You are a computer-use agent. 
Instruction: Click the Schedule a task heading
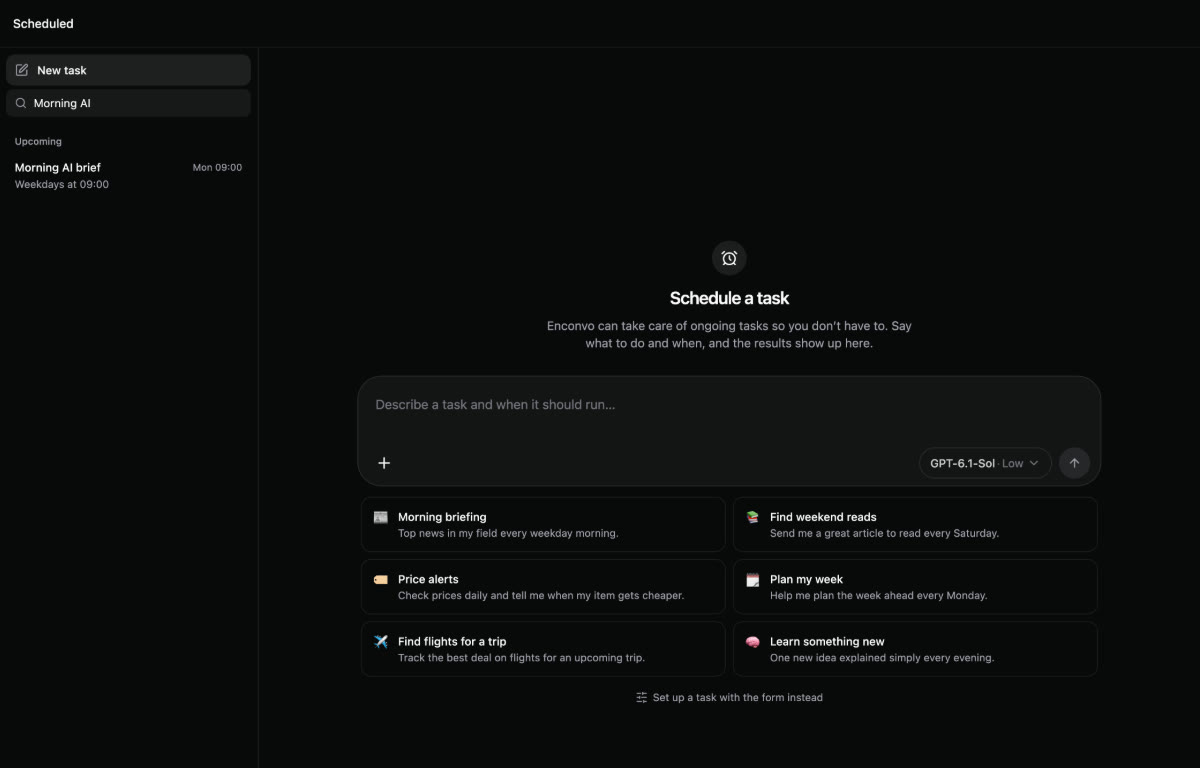point(729,298)
